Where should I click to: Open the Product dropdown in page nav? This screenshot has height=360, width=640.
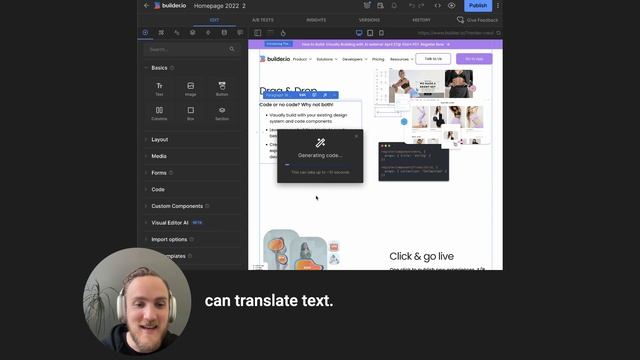pos(302,59)
